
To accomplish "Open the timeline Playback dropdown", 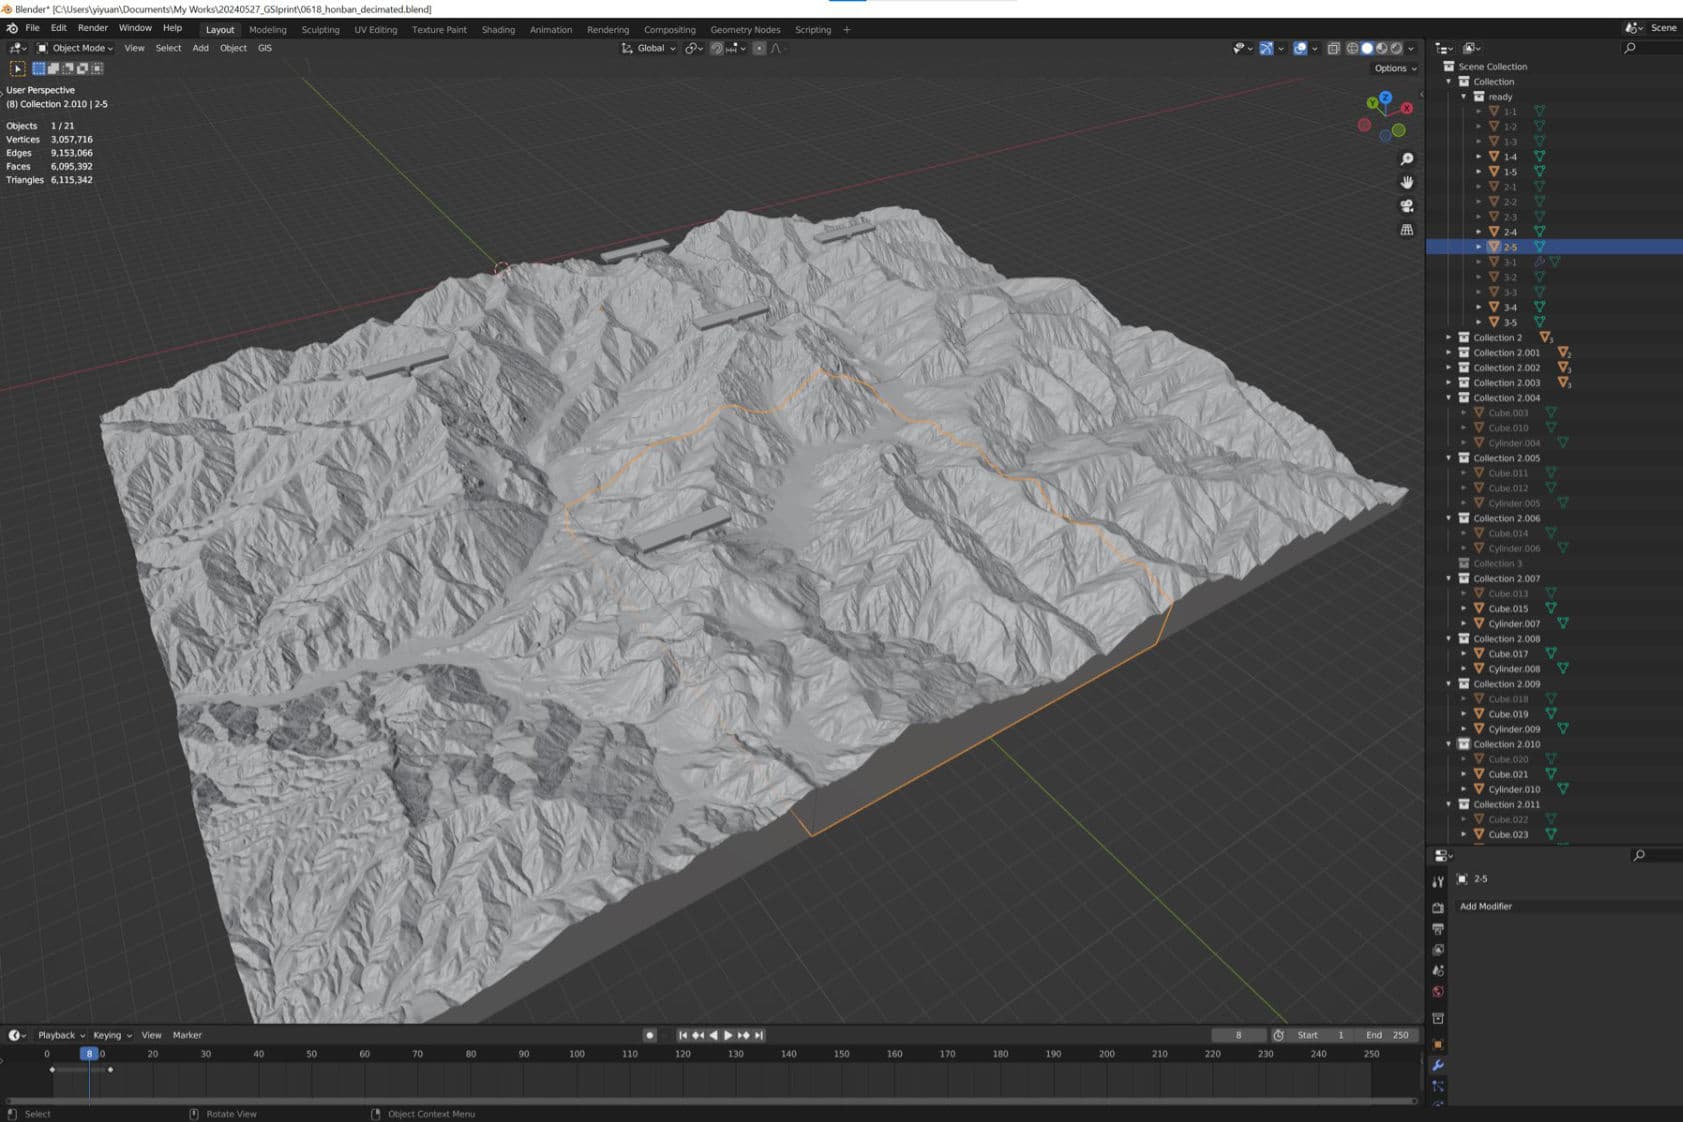I will coord(61,1035).
